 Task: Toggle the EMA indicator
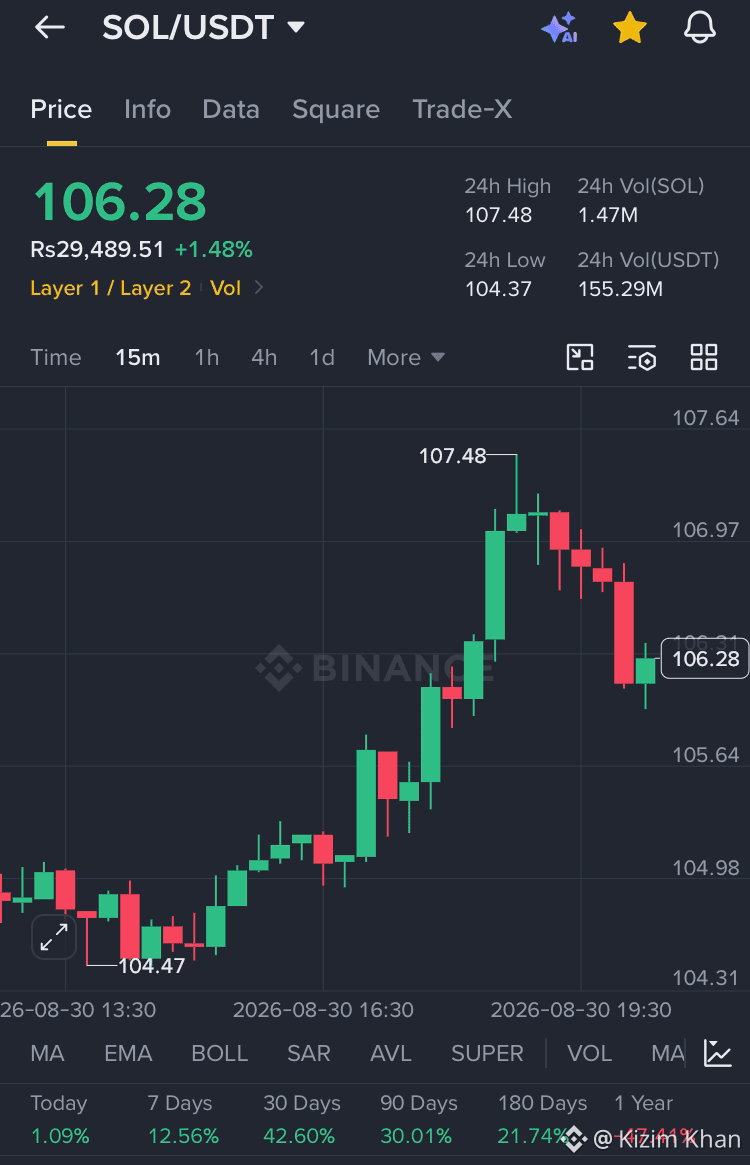pyautogui.click(x=128, y=1053)
